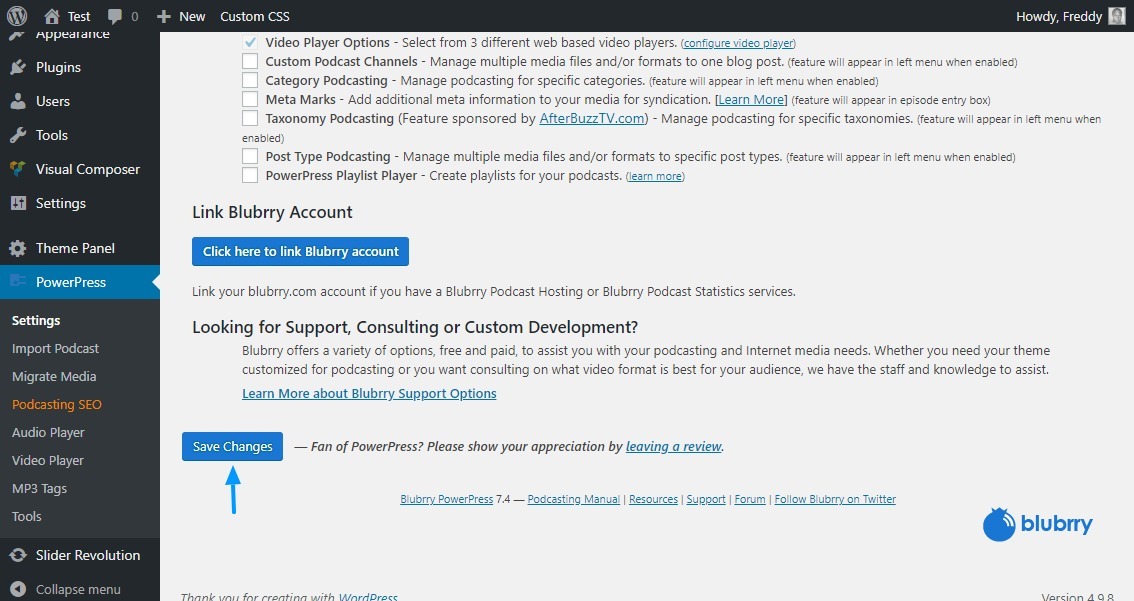
Task: Click Save Changes button
Action: pos(232,447)
